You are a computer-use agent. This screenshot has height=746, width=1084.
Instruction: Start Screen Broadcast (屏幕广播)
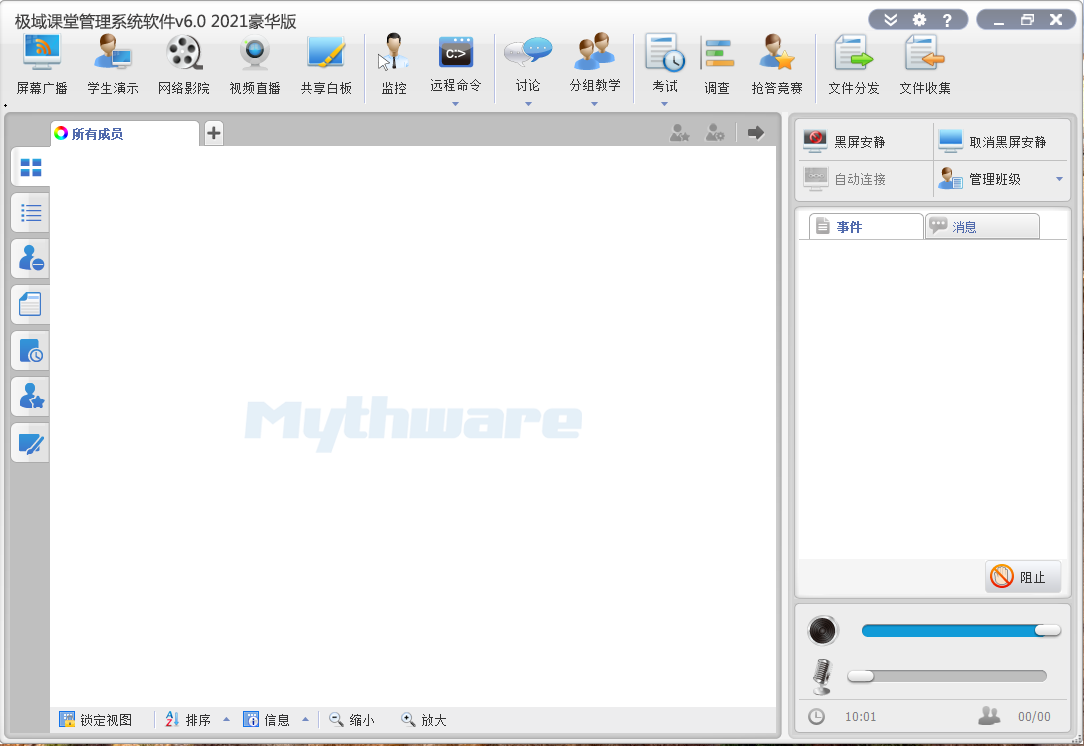click(42, 64)
